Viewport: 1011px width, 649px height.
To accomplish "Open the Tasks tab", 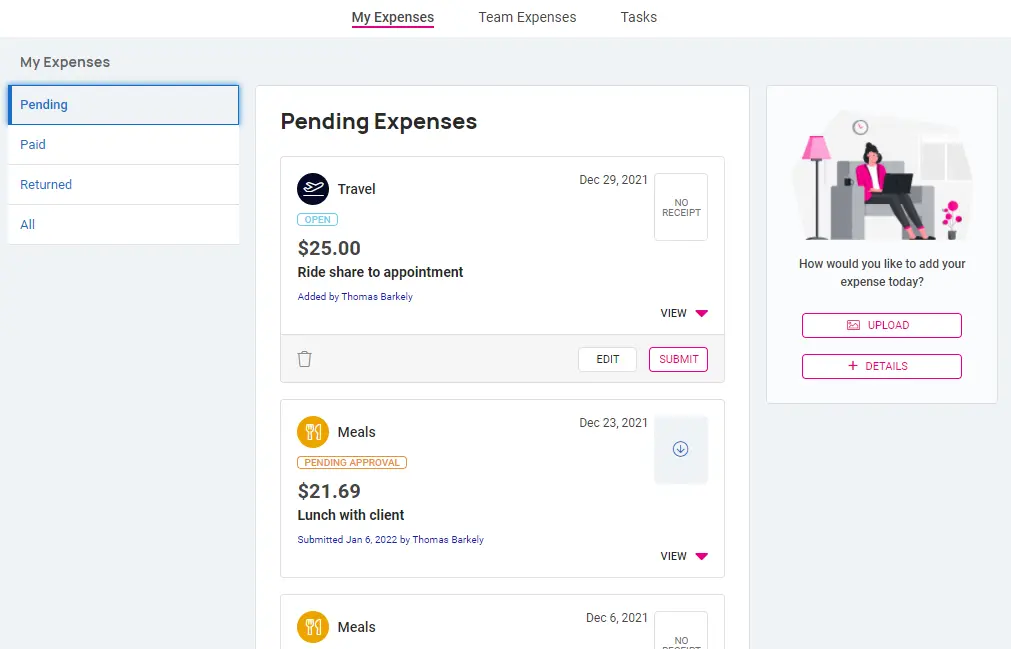I will coord(638,17).
